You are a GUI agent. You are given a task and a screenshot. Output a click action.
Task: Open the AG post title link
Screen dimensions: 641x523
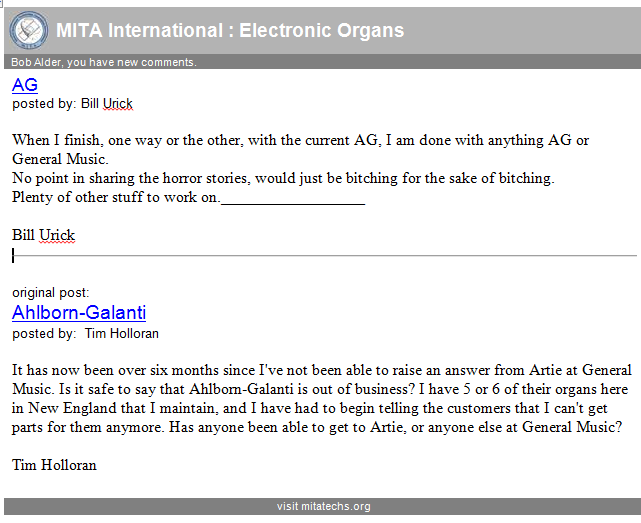pos(25,85)
